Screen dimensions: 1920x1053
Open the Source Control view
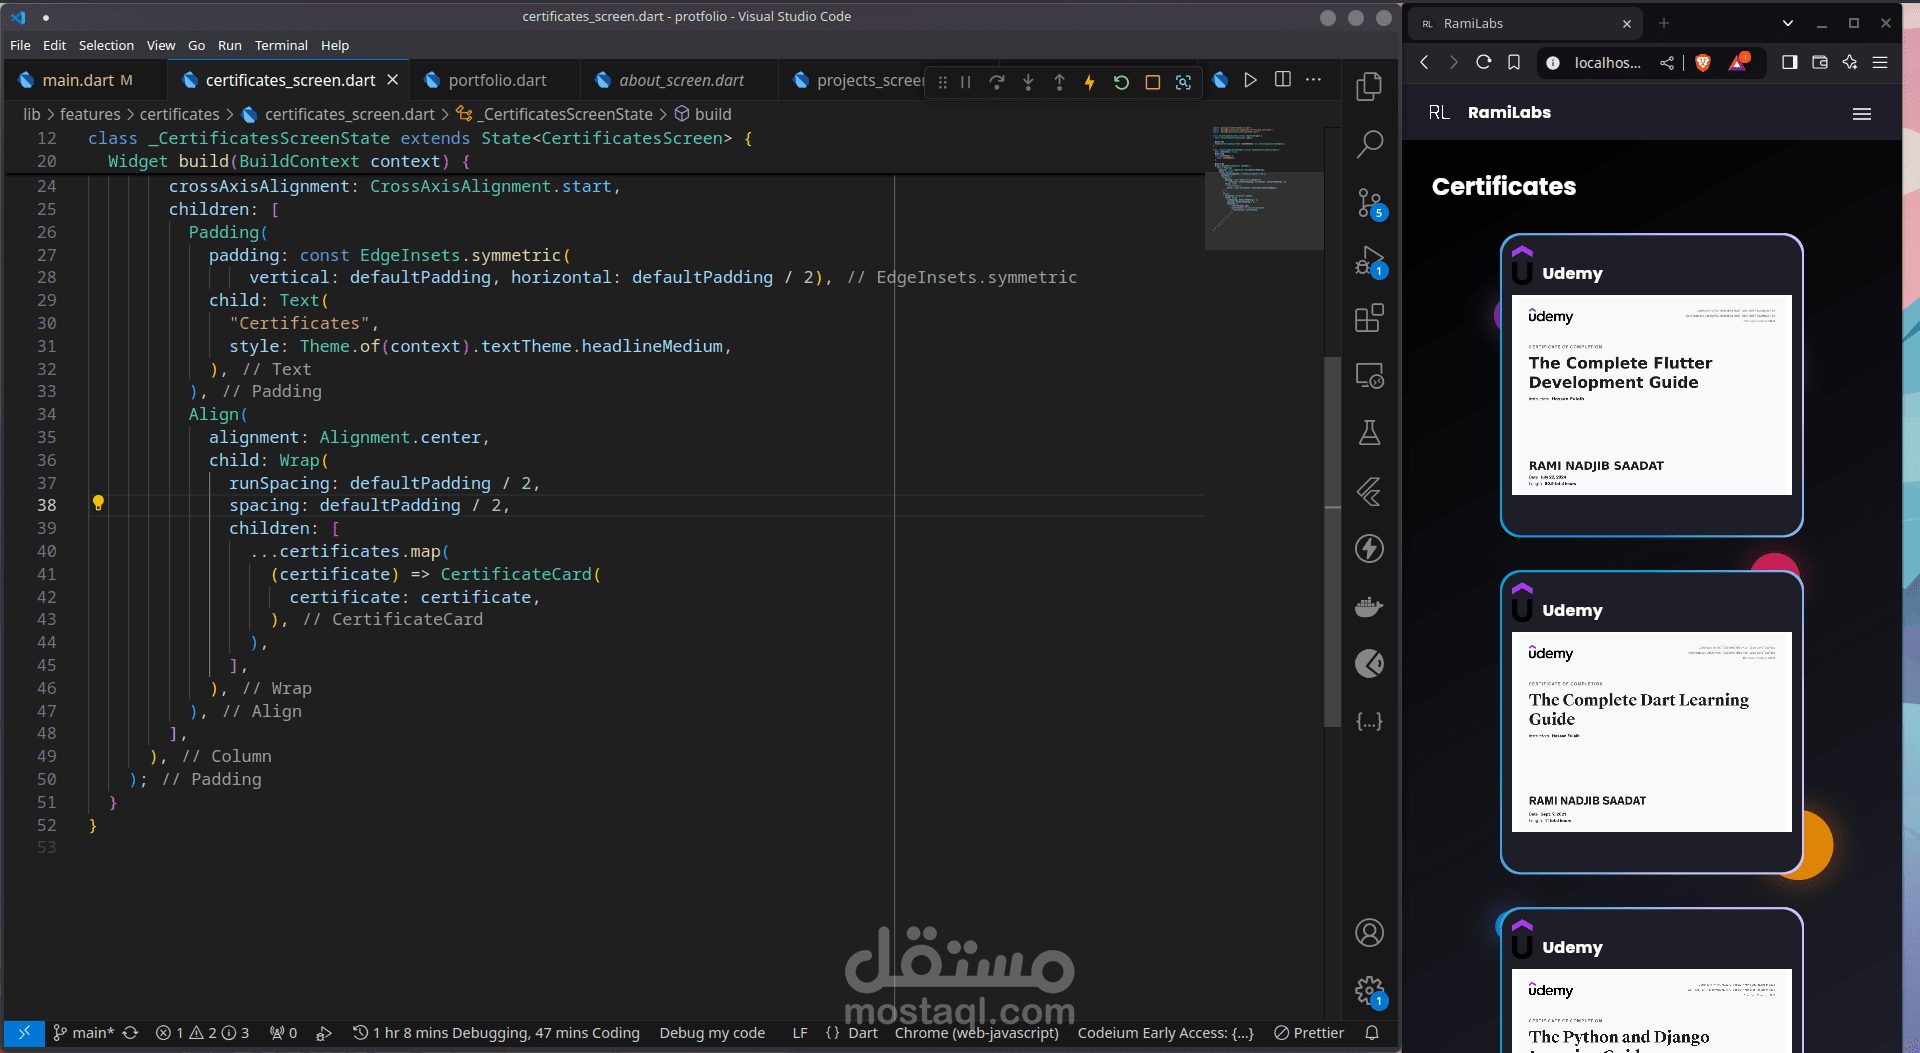tap(1369, 203)
